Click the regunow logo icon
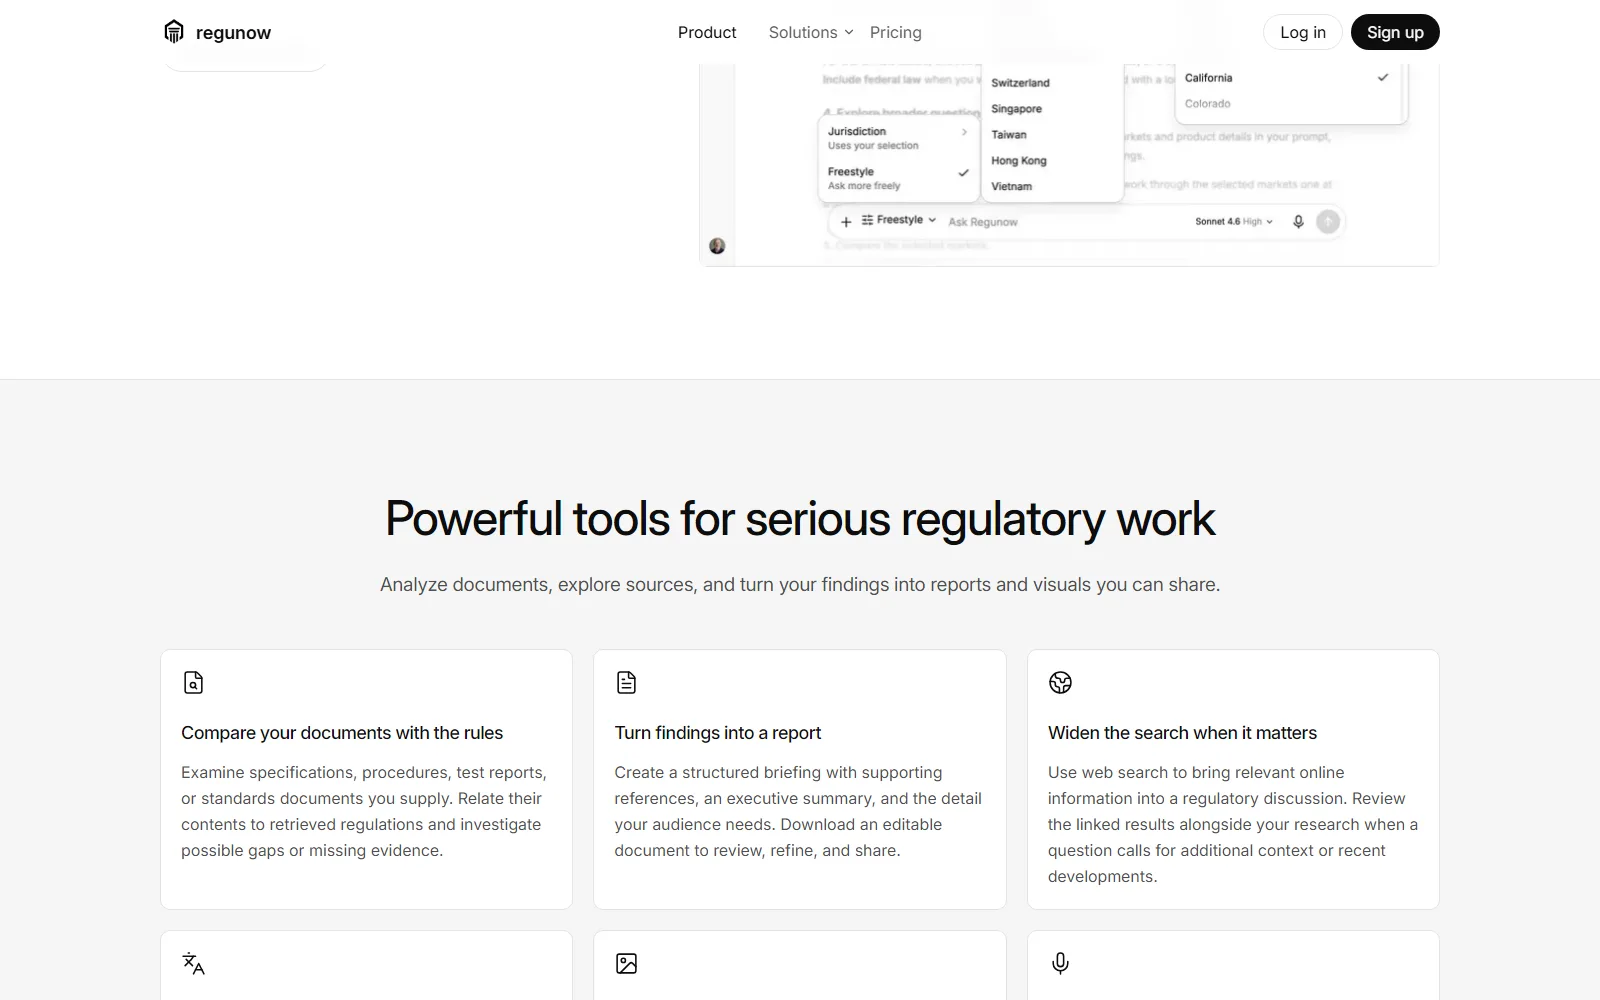Screen dimensions: 1600x1000 174,32
